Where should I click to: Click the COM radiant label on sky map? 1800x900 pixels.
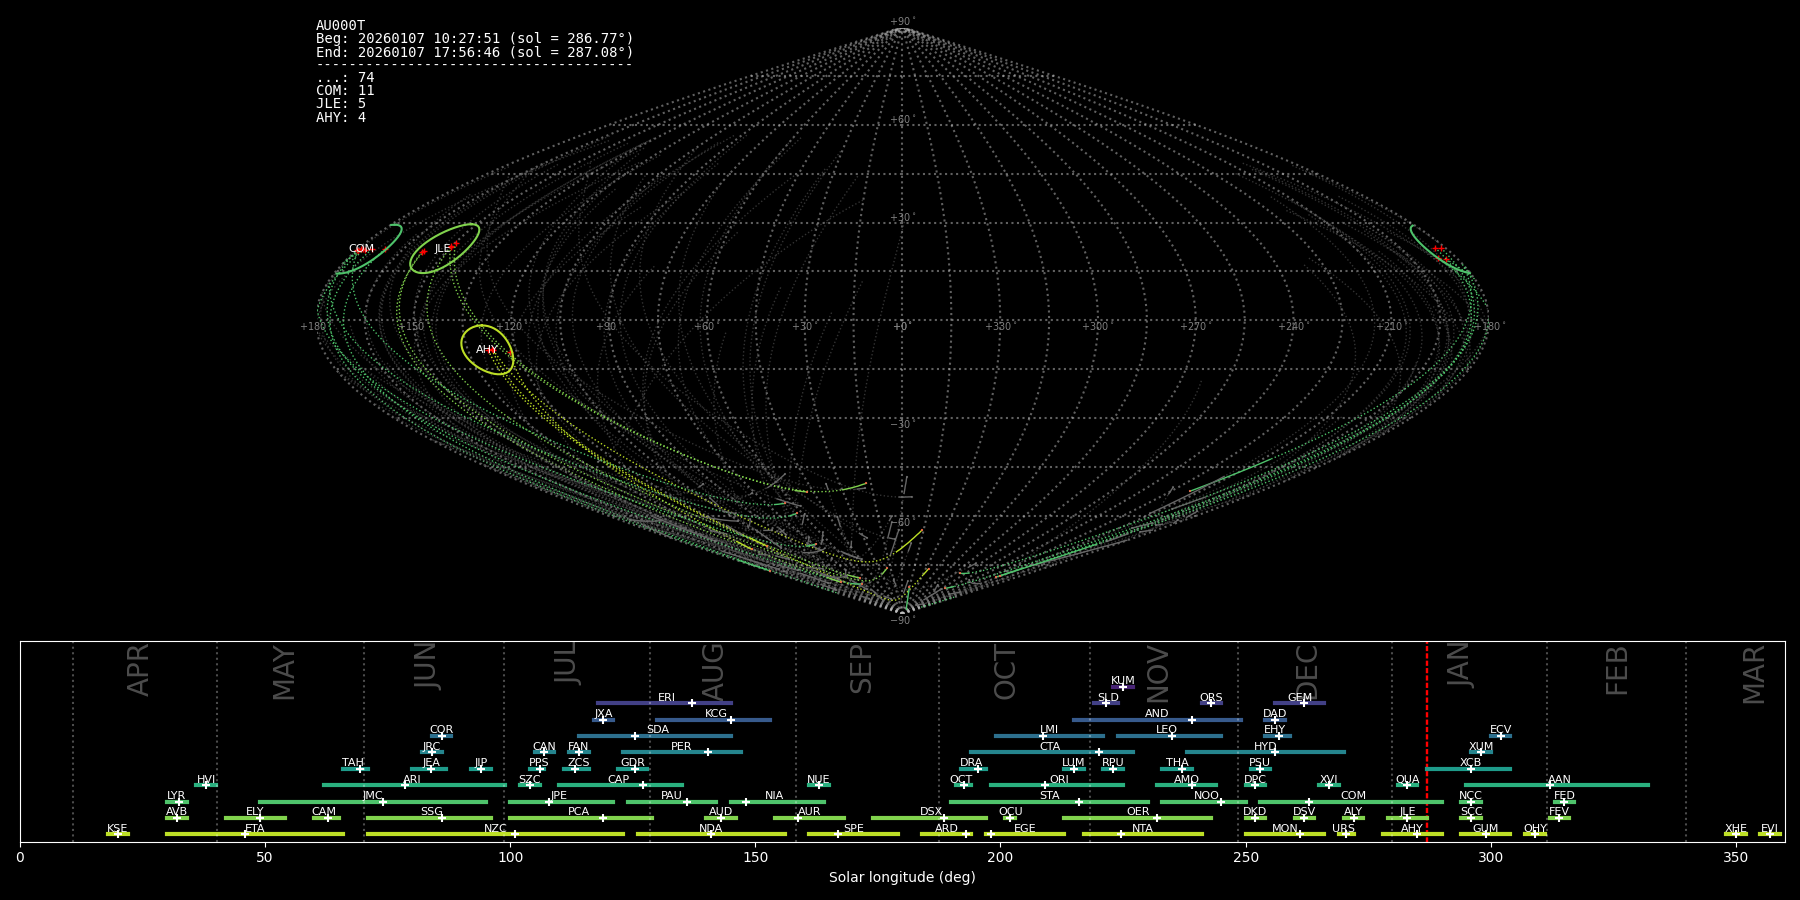tap(361, 249)
